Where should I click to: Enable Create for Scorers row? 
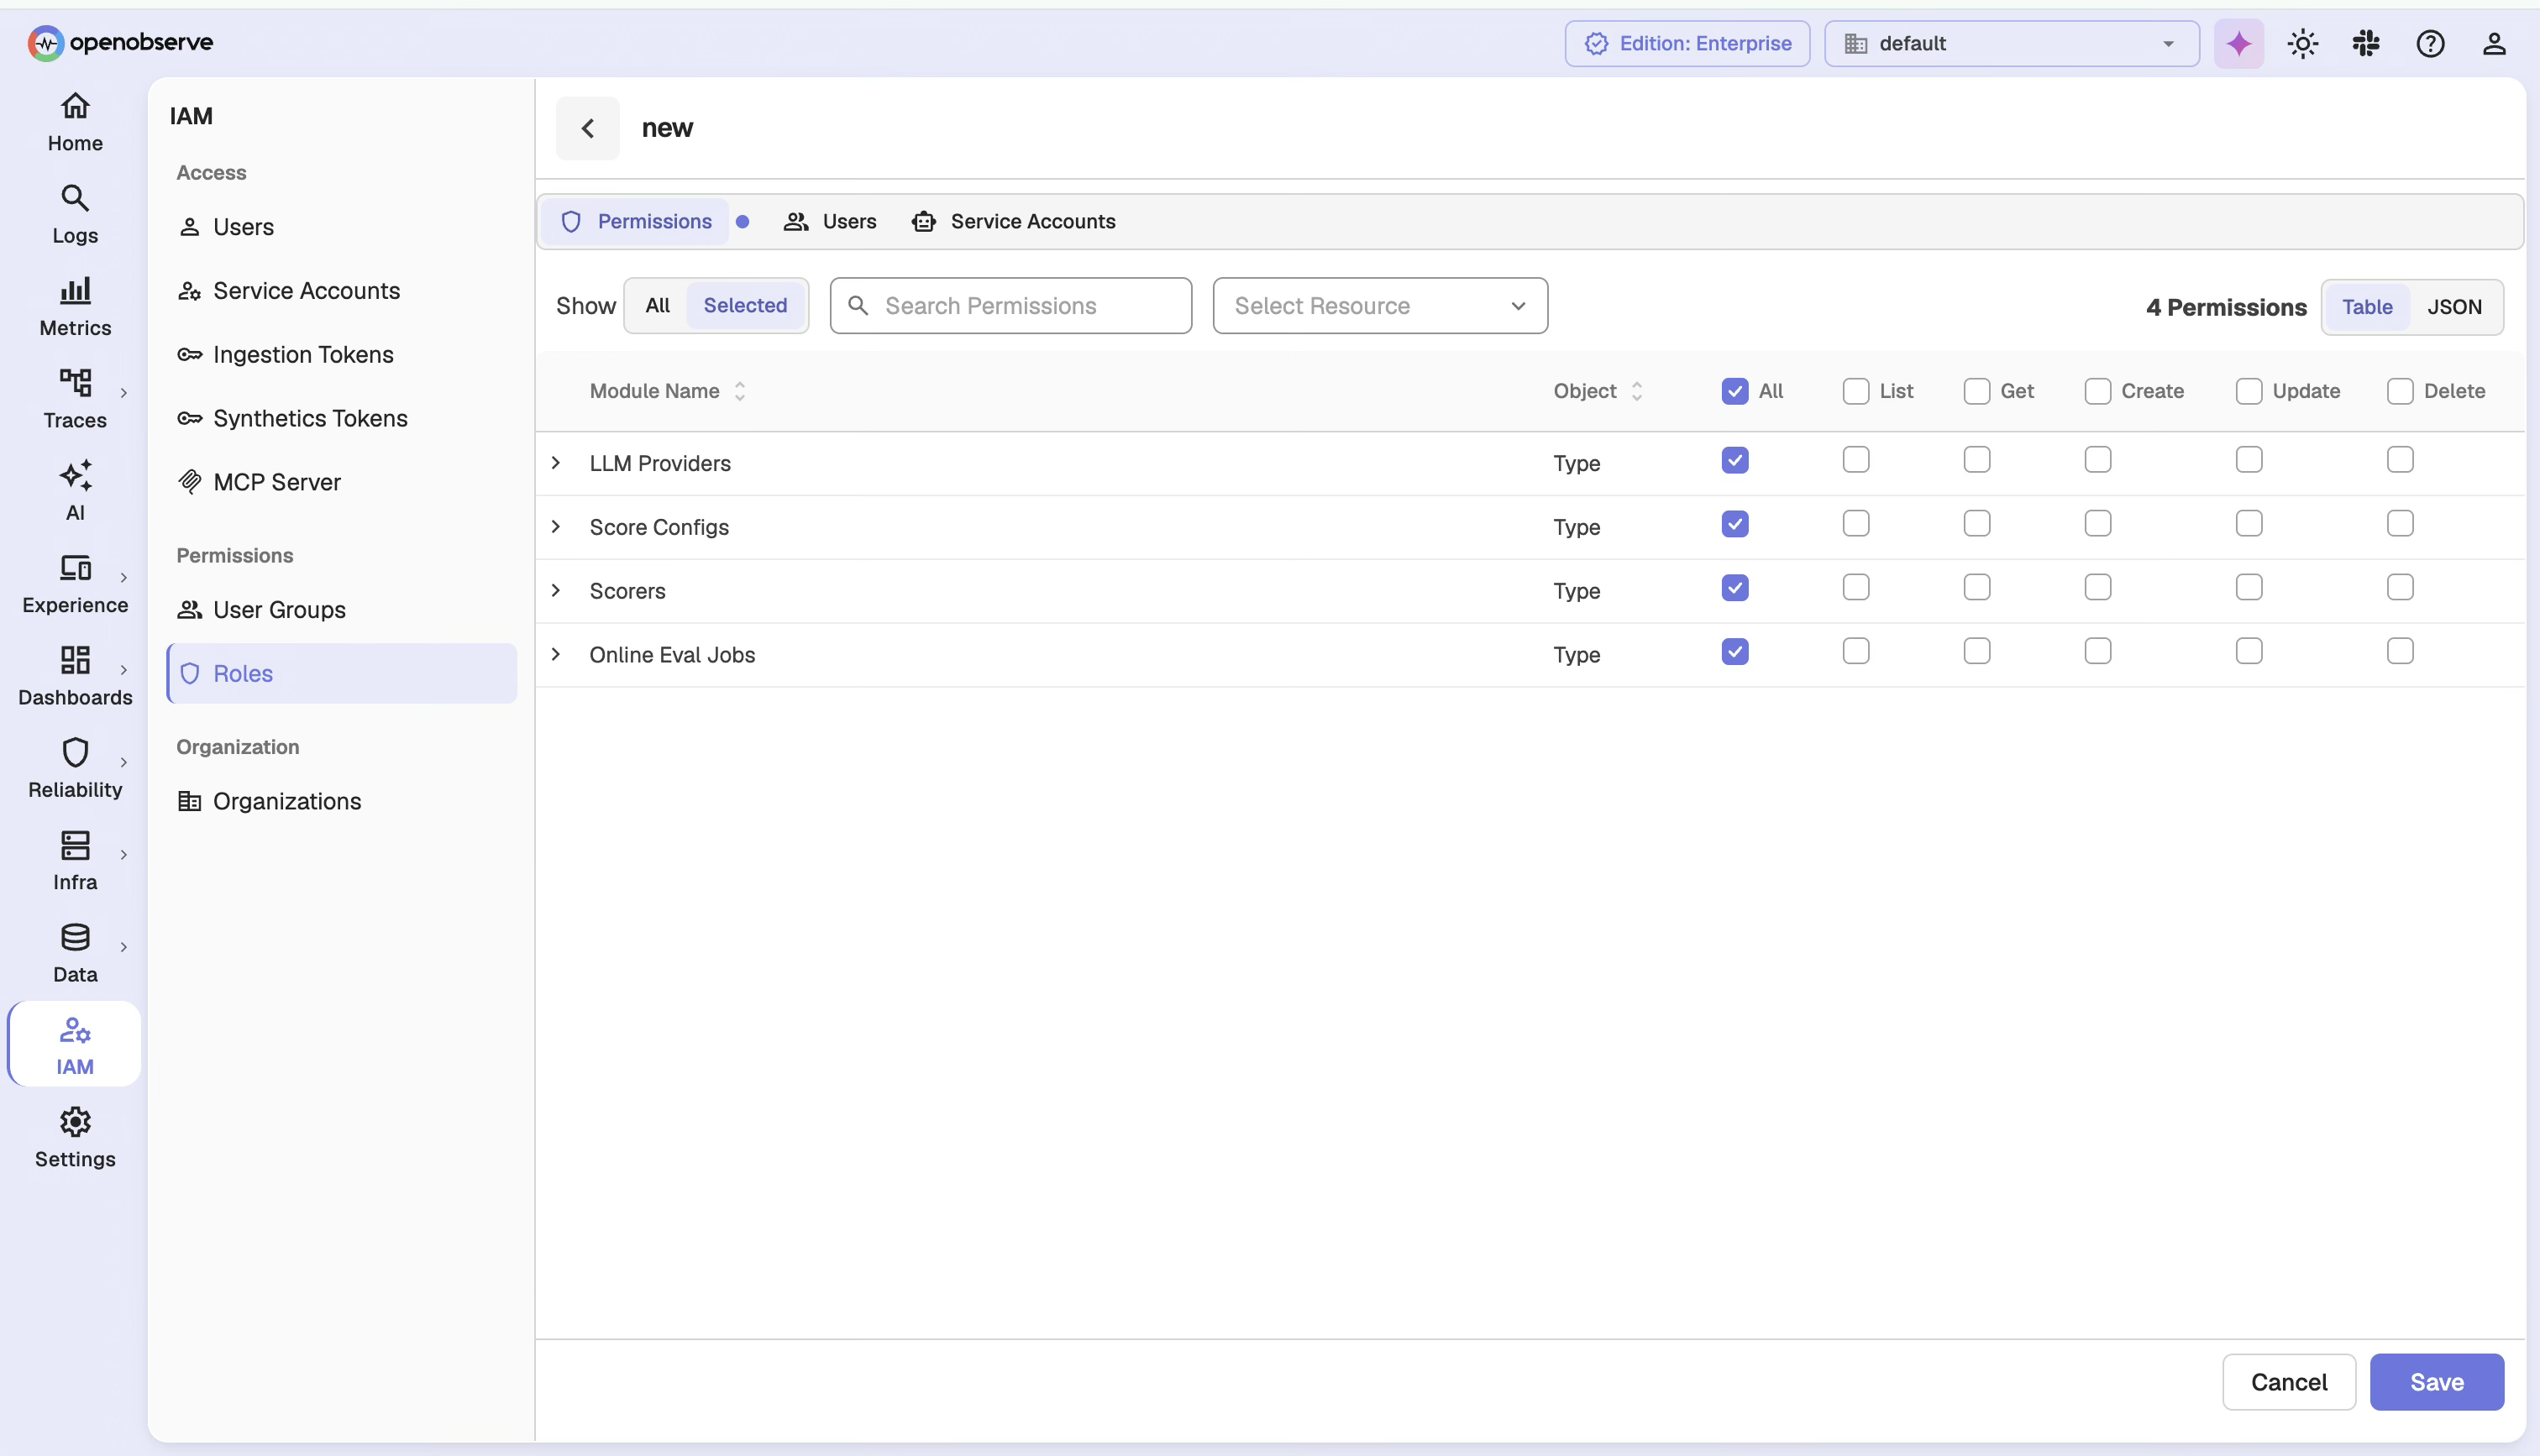click(2098, 588)
